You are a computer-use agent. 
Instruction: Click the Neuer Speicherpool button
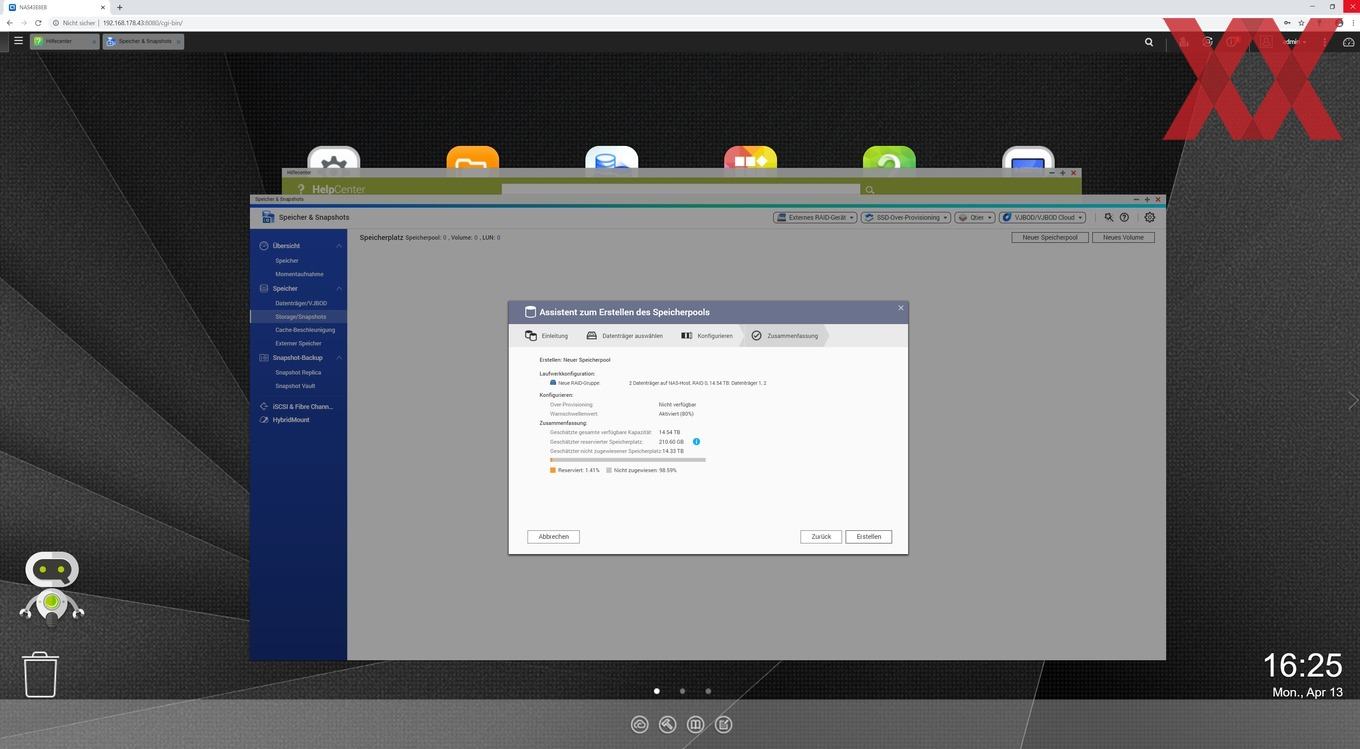pyautogui.click(x=1050, y=238)
